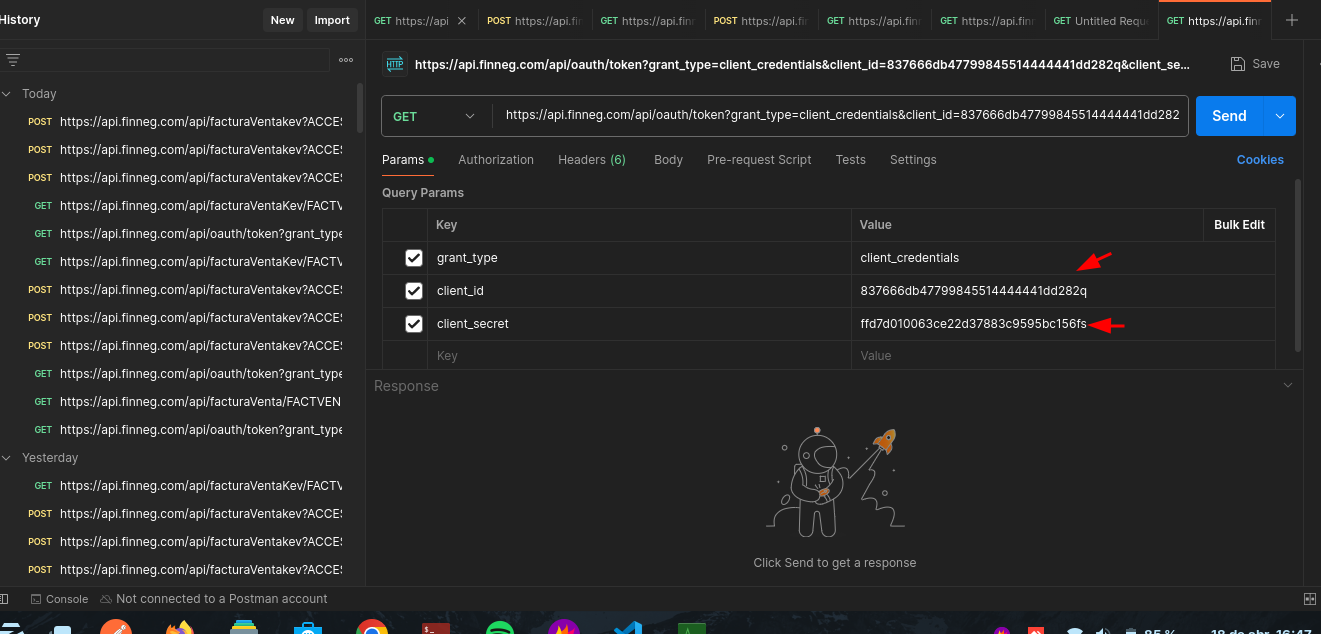This screenshot has width=1321, height=634.
Task: Click the history filter icon
Action: (13, 60)
